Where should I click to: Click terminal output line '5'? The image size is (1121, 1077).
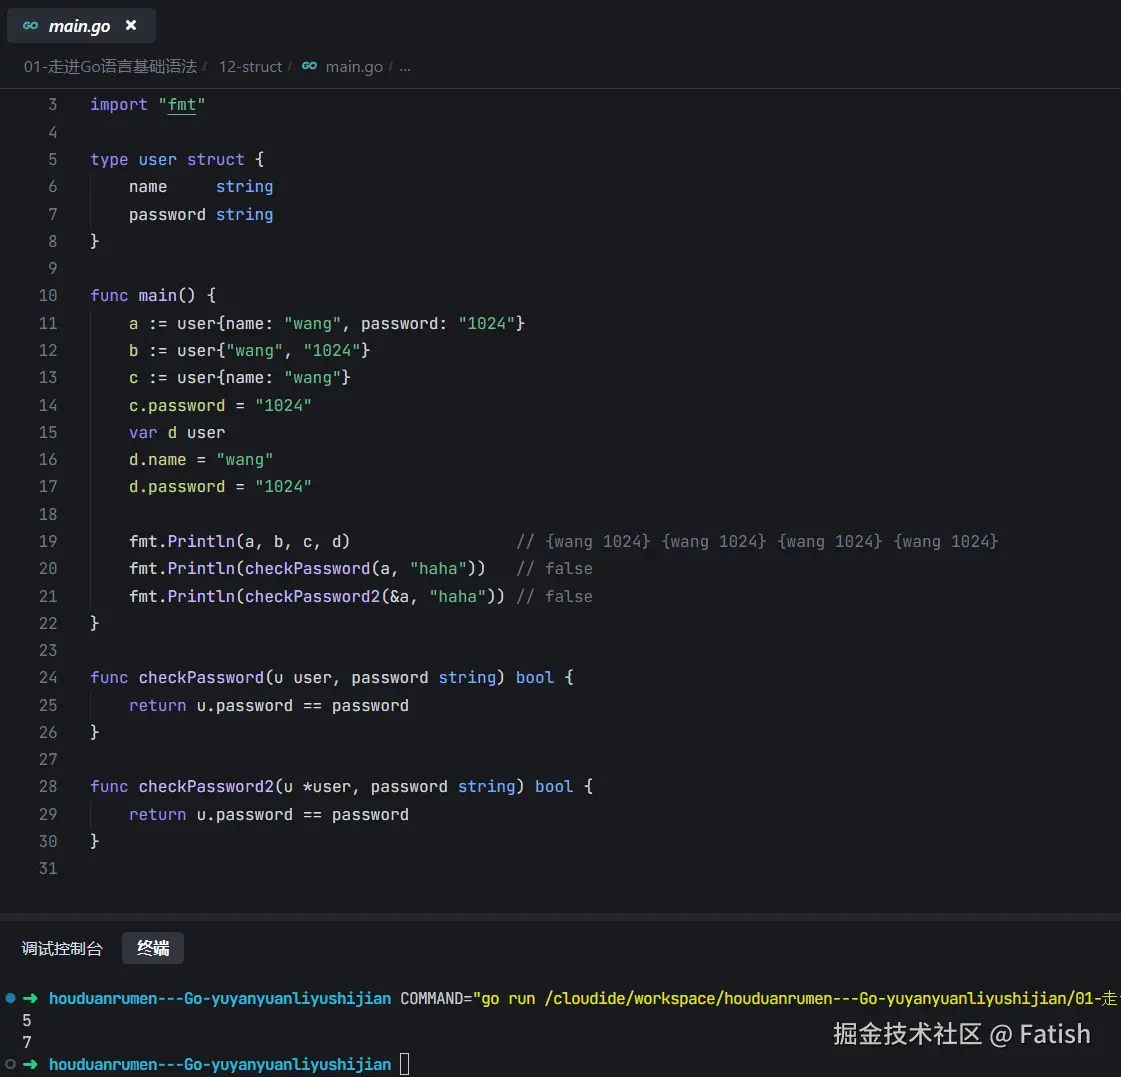pos(27,1021)
